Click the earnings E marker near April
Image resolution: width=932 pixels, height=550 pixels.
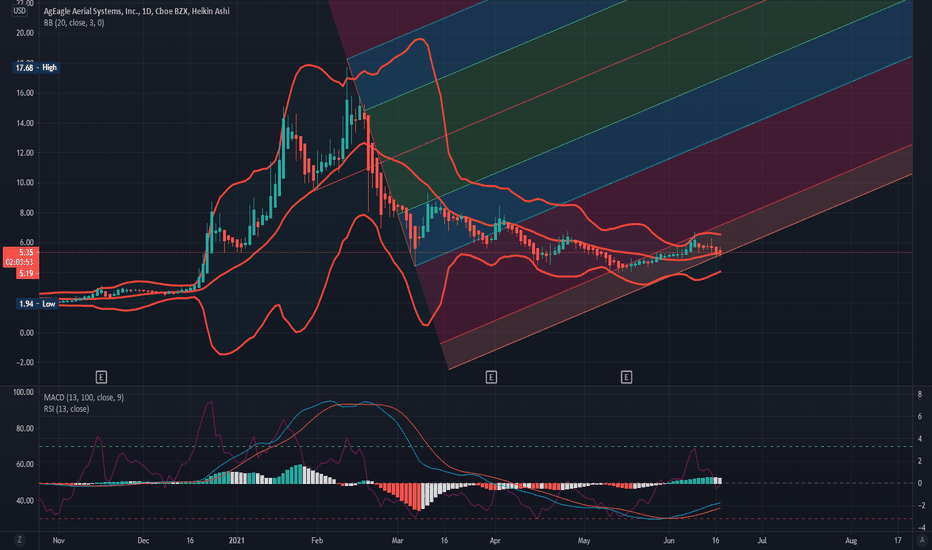pos(491,377)
